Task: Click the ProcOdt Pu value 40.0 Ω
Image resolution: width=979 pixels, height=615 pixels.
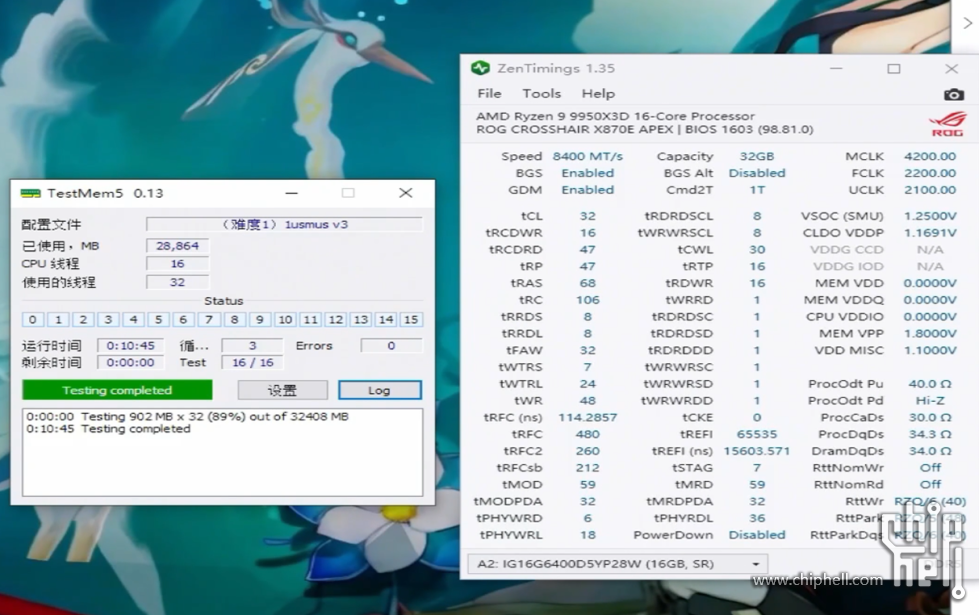Action: click(x=930, y=384)
